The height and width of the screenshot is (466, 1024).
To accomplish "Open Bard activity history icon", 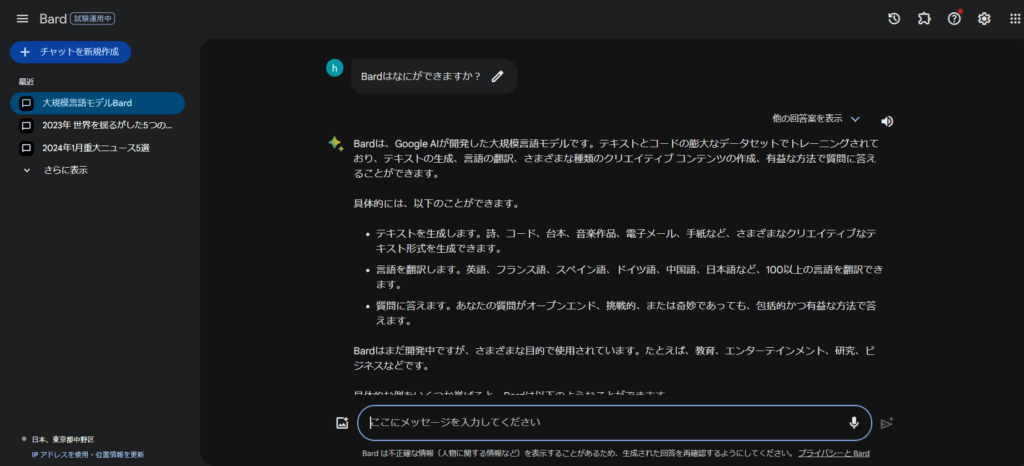I will click(x=894, y=19).
